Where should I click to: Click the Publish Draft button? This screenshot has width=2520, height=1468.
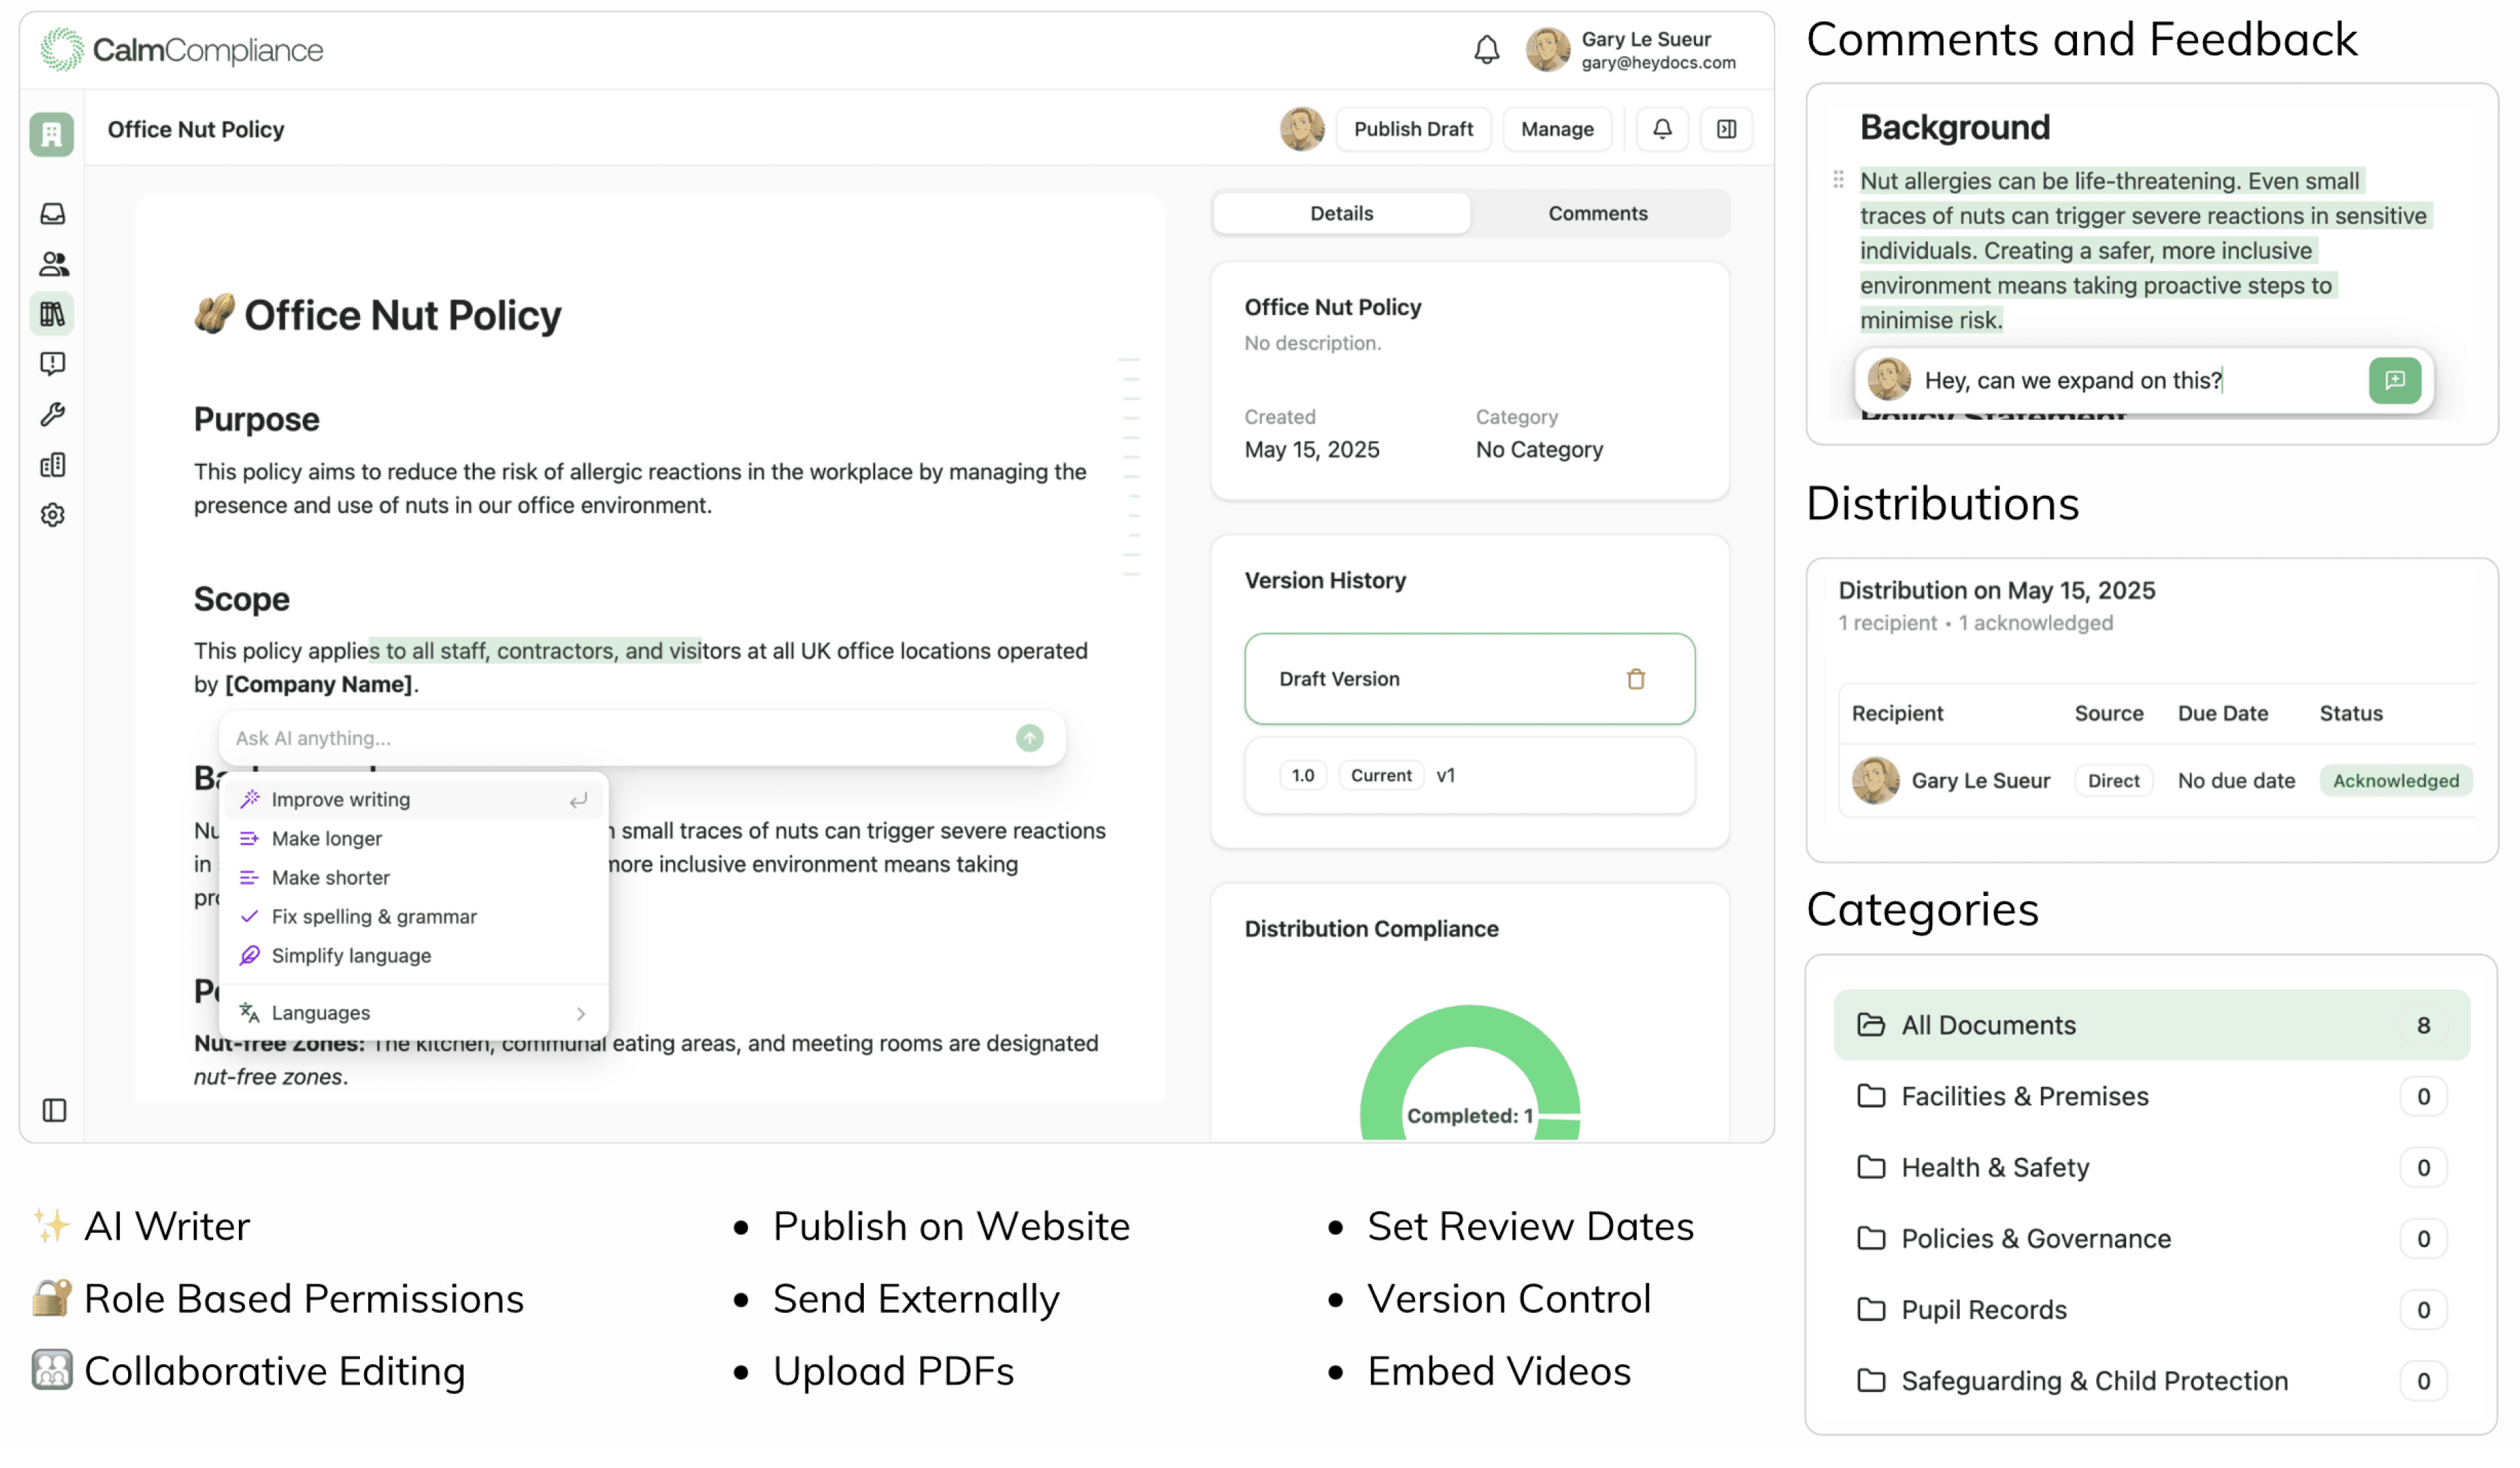coord(1413,129)
